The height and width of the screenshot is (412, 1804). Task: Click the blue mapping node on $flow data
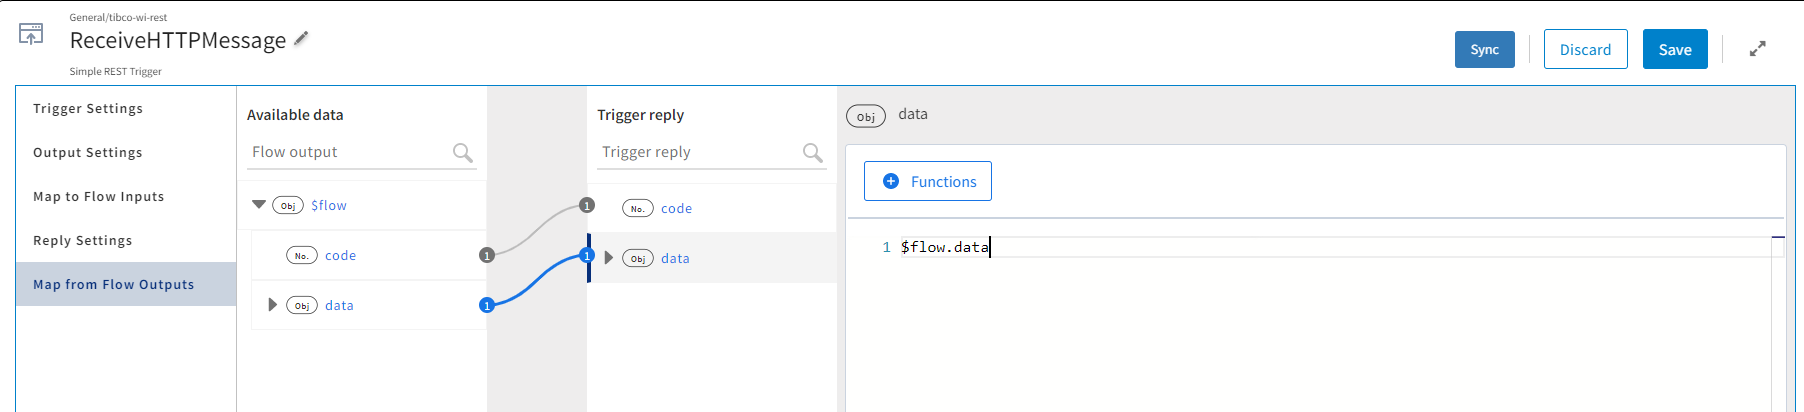pos(487,305)
